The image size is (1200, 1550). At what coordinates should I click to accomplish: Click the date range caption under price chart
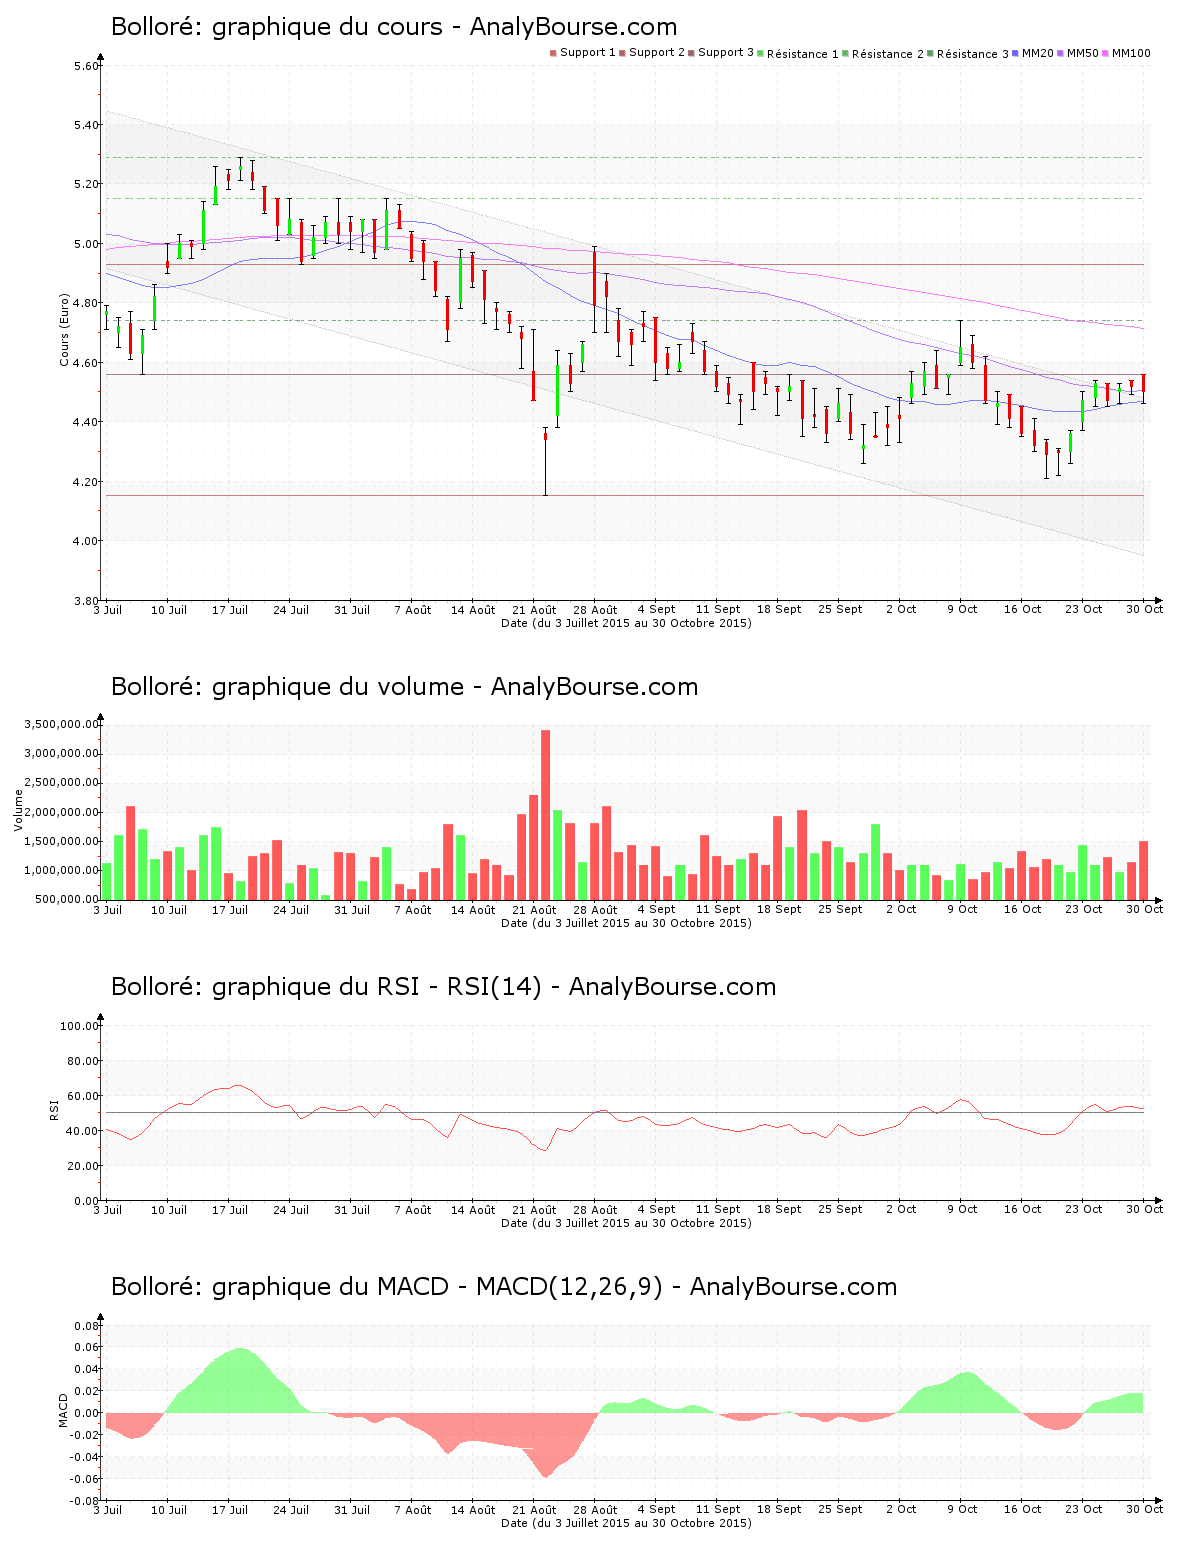click(626, 623)
